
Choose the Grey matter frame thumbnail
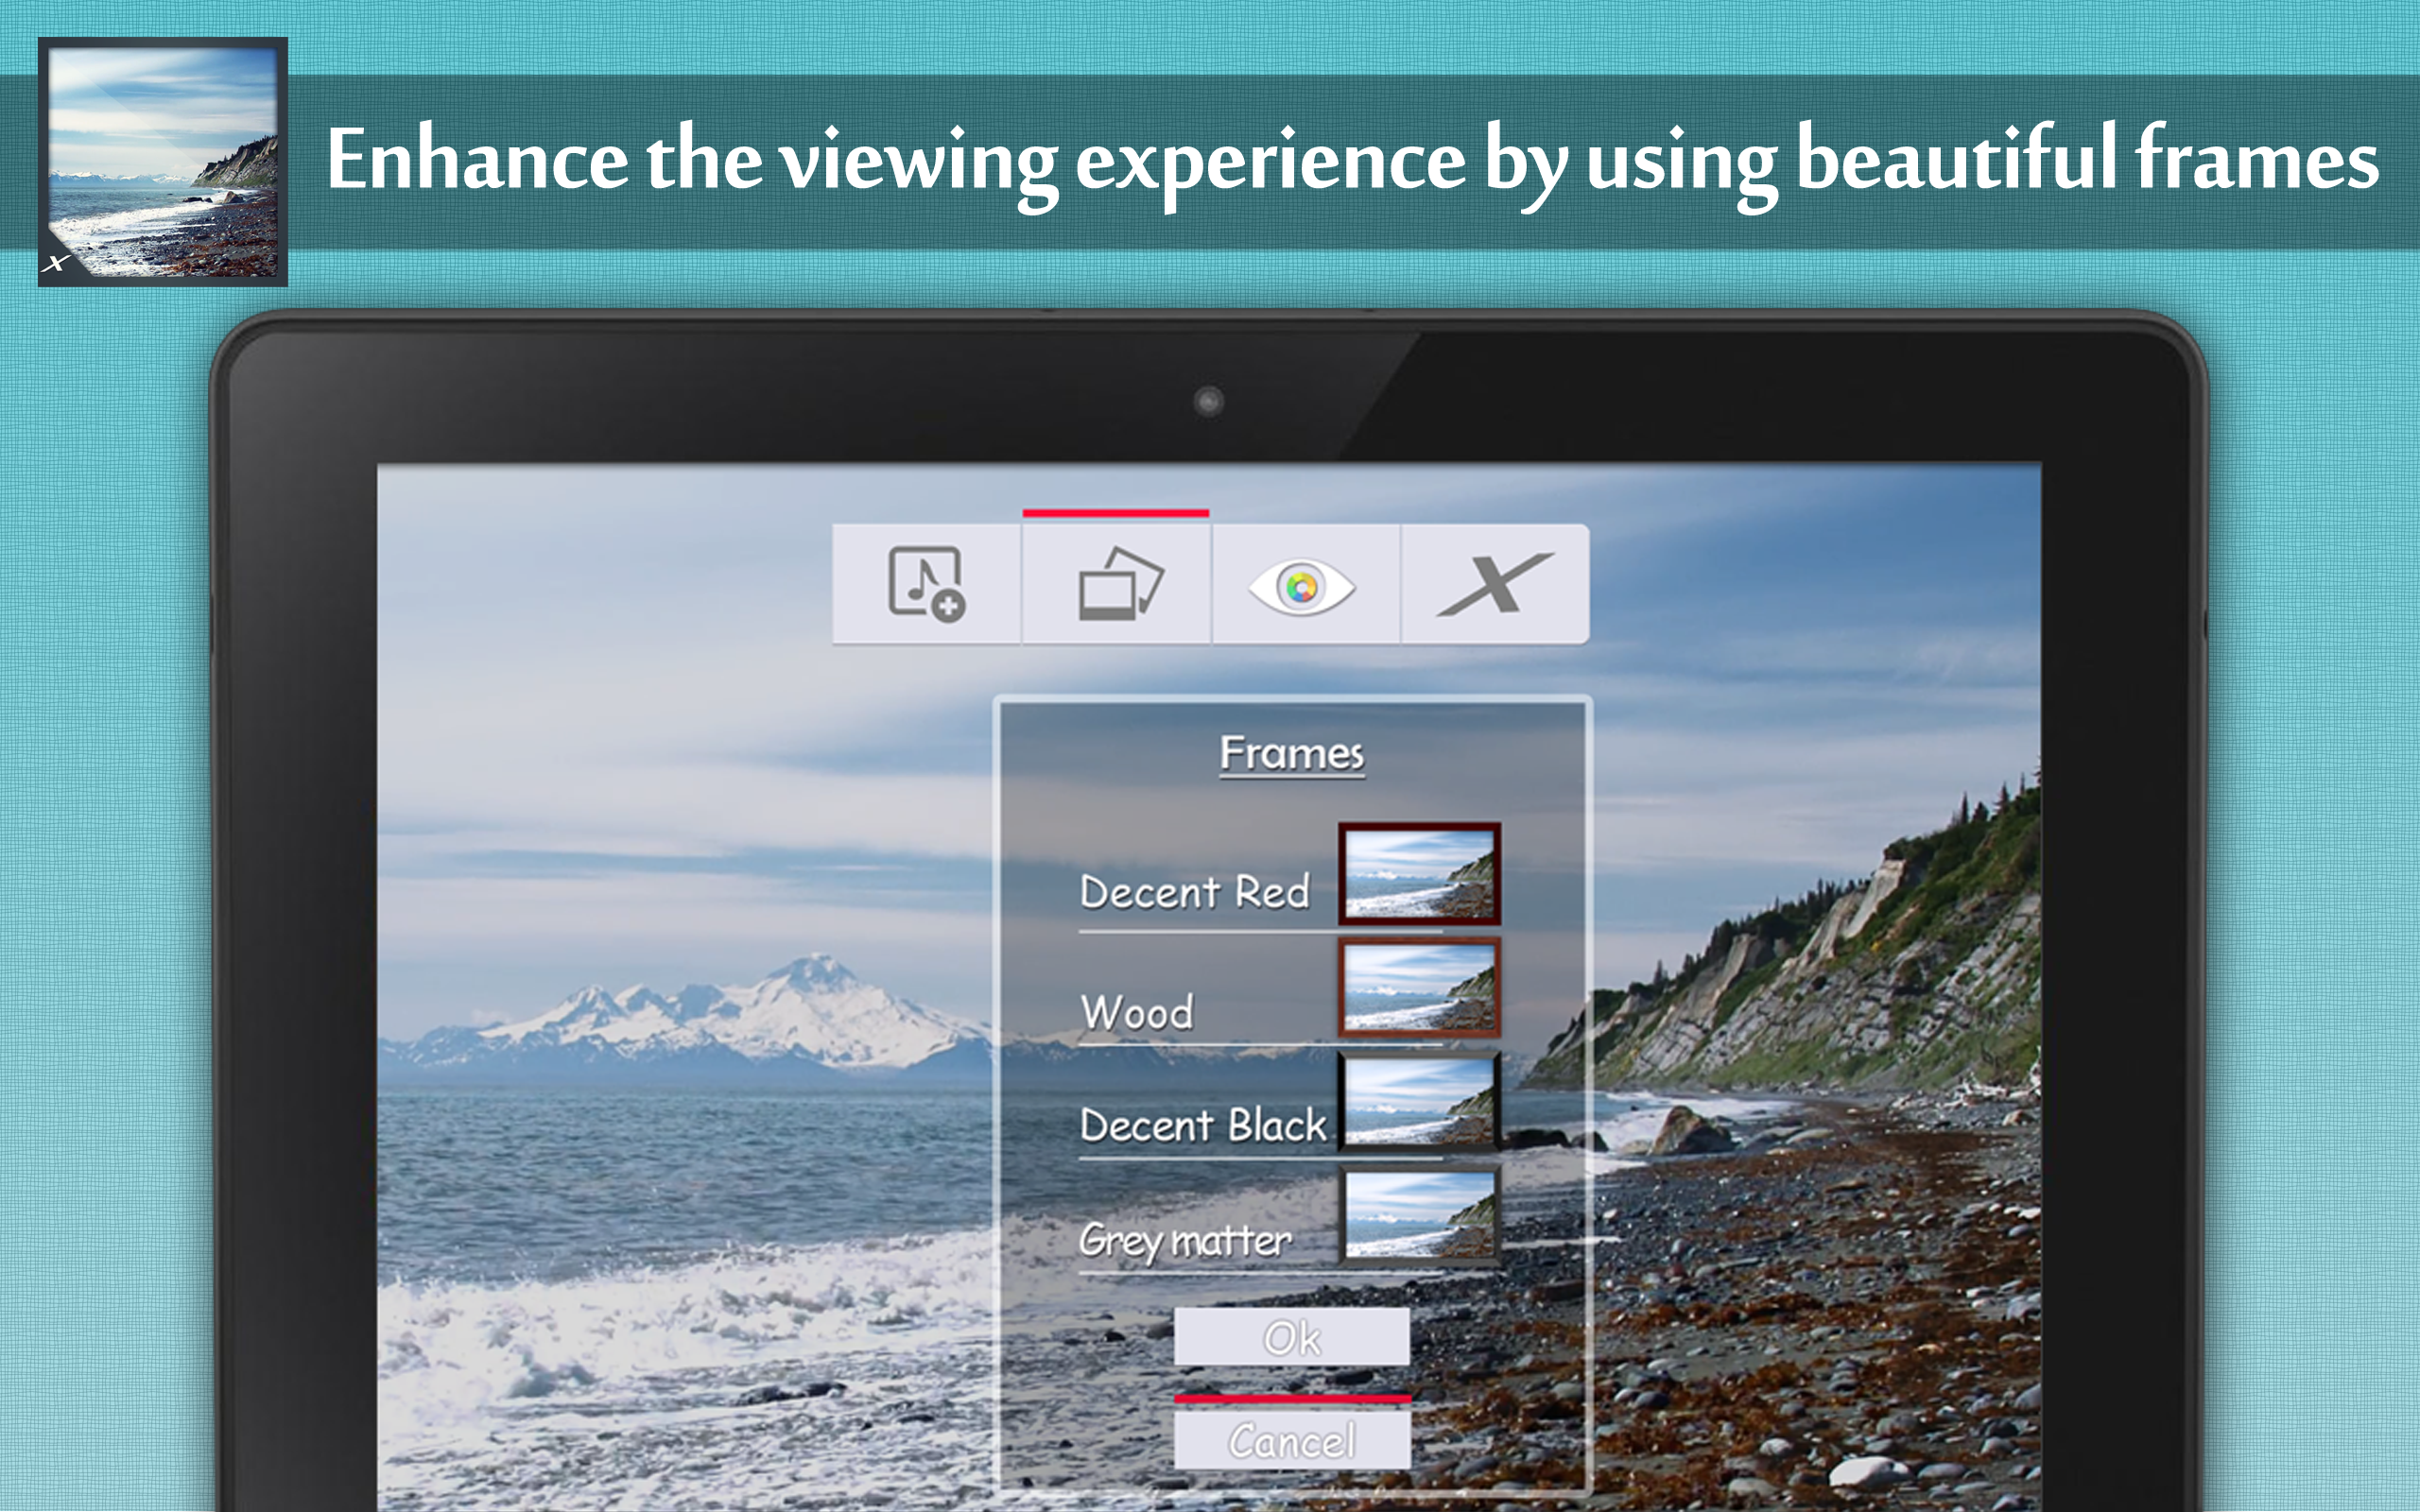(1419, 1215)
